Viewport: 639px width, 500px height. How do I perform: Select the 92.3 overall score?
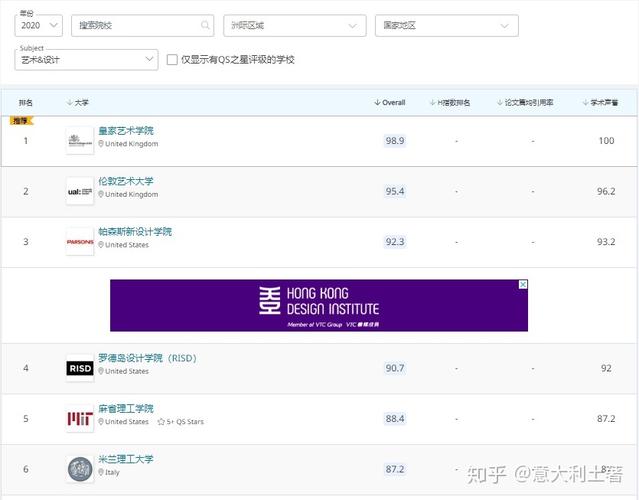(395, 242)
